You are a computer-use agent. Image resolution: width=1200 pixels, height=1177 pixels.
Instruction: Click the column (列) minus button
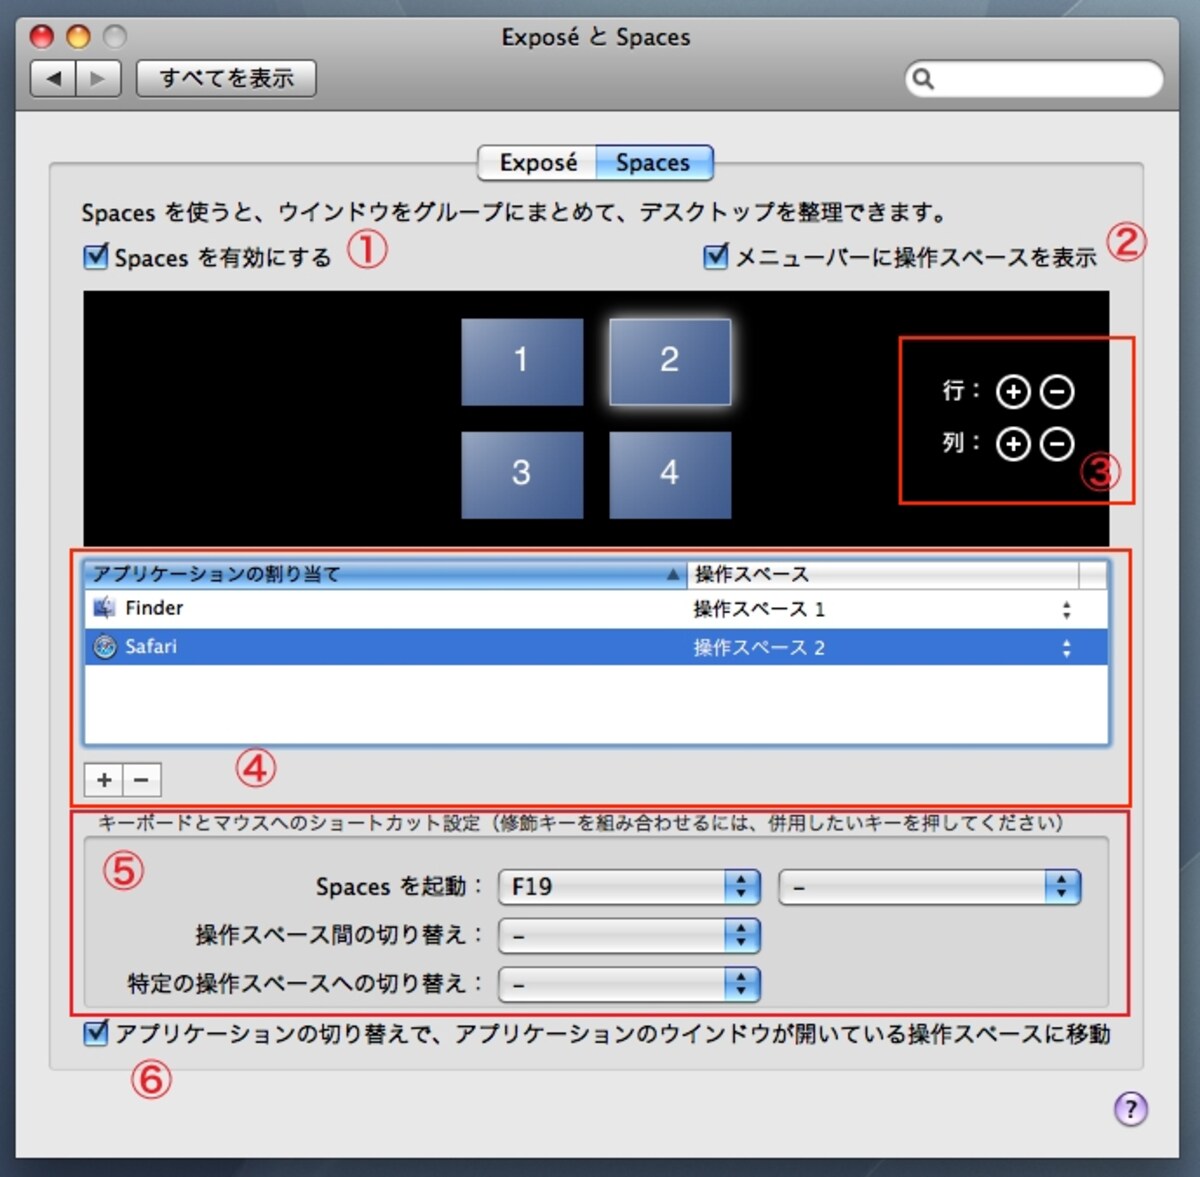[1057, 443]
